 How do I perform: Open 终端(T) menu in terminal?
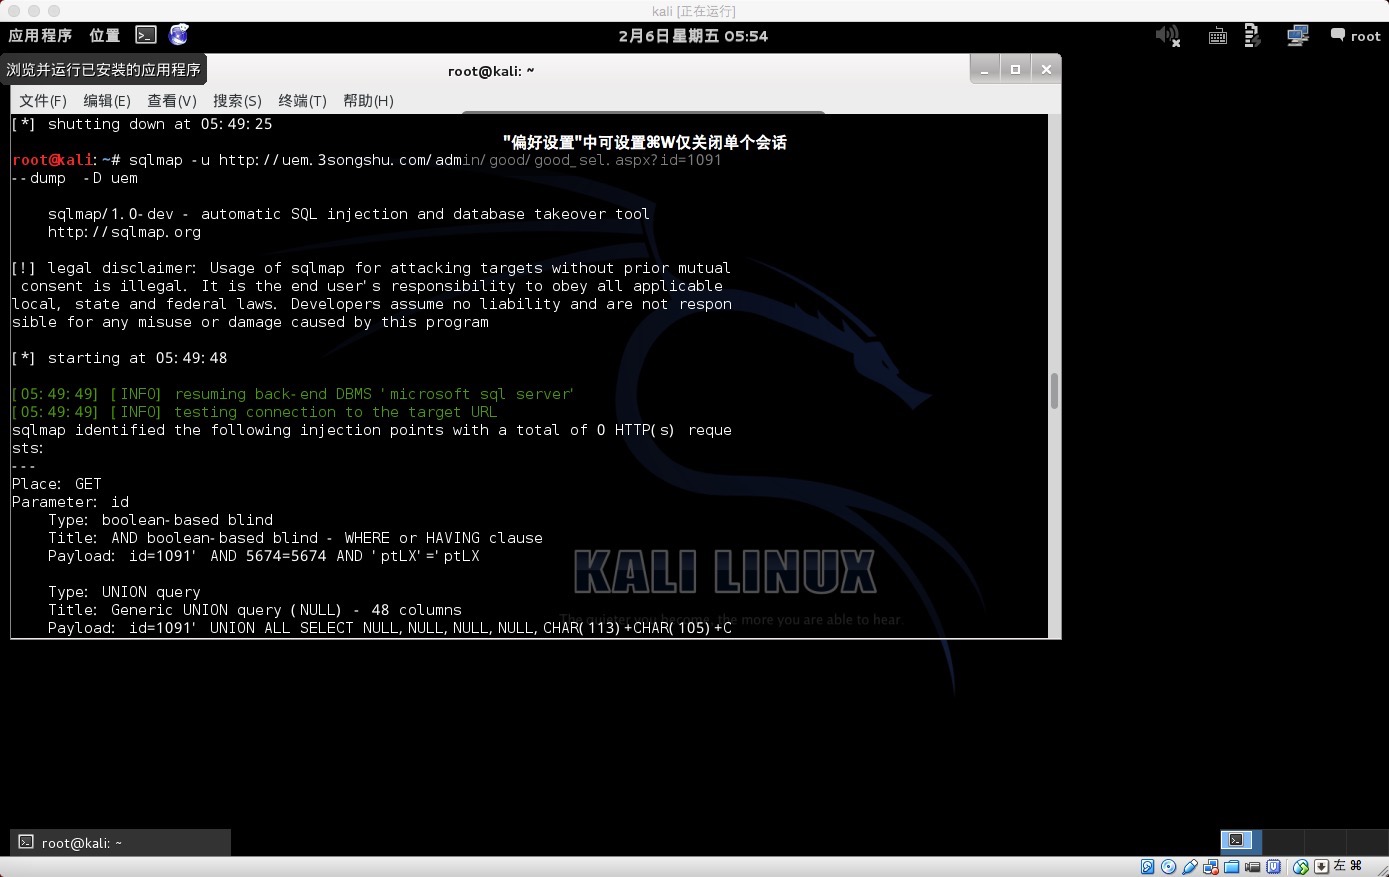pos(302,101)
